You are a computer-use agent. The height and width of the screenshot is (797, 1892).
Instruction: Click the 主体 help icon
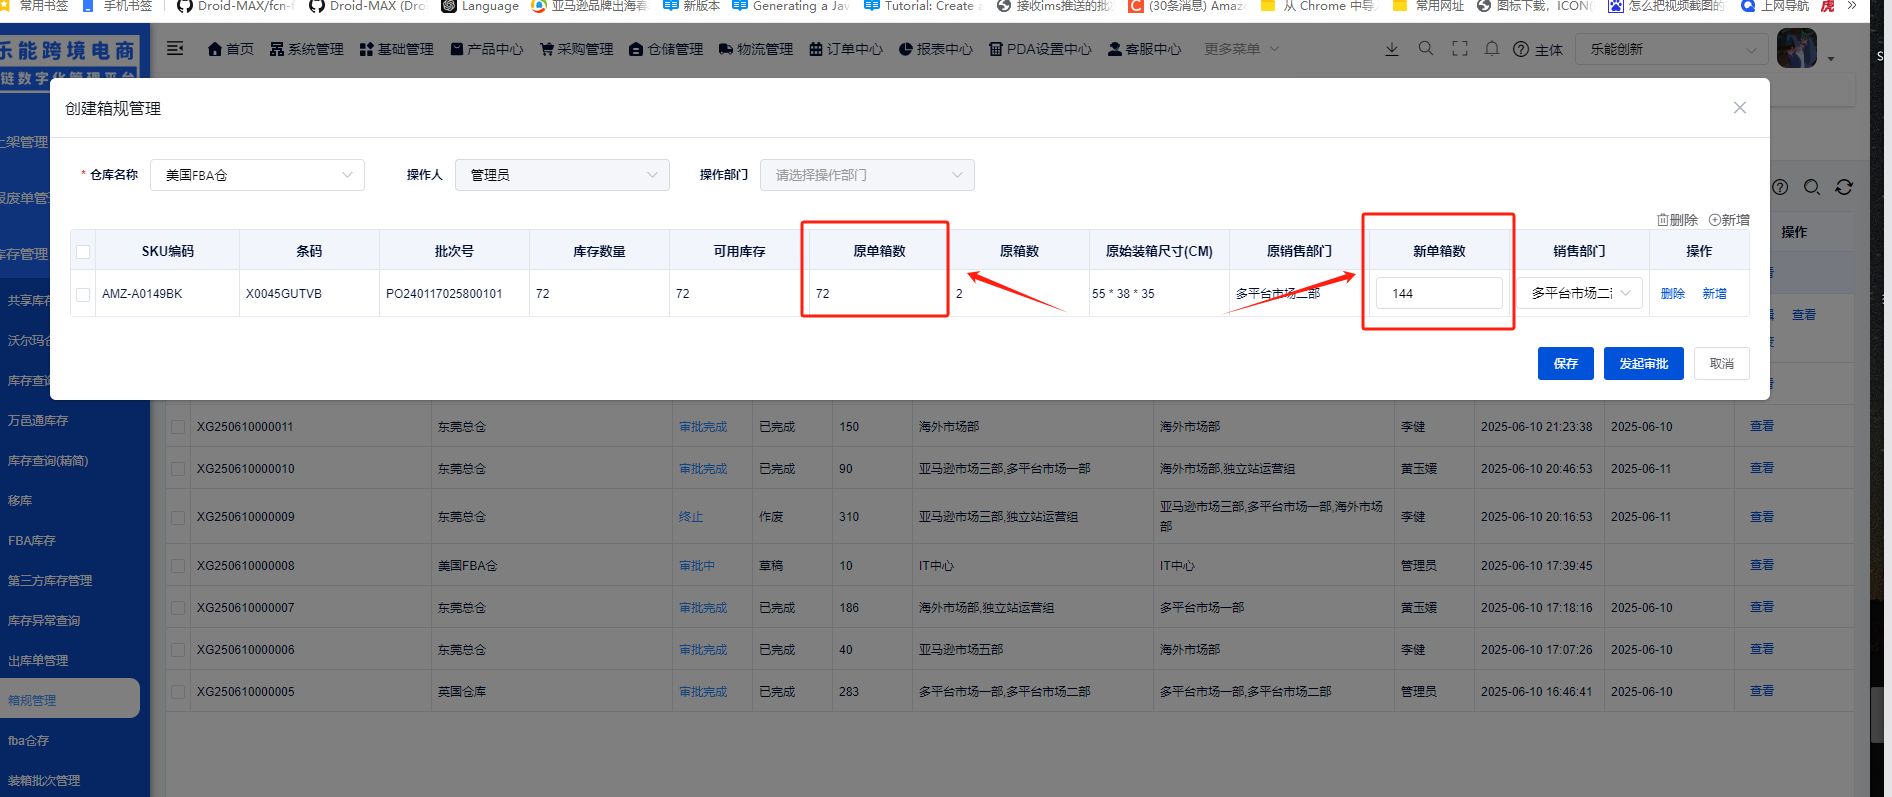tap(1537, 49)
